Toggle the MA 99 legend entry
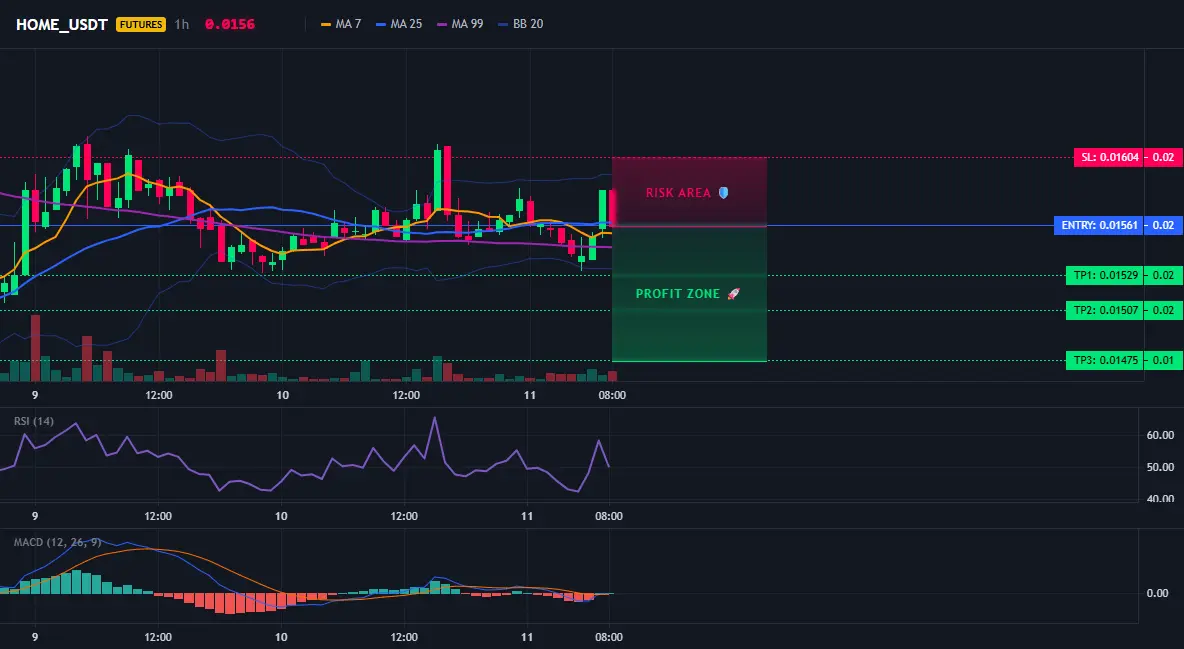Screen dimensions: 1184x649 pos(460,24)
